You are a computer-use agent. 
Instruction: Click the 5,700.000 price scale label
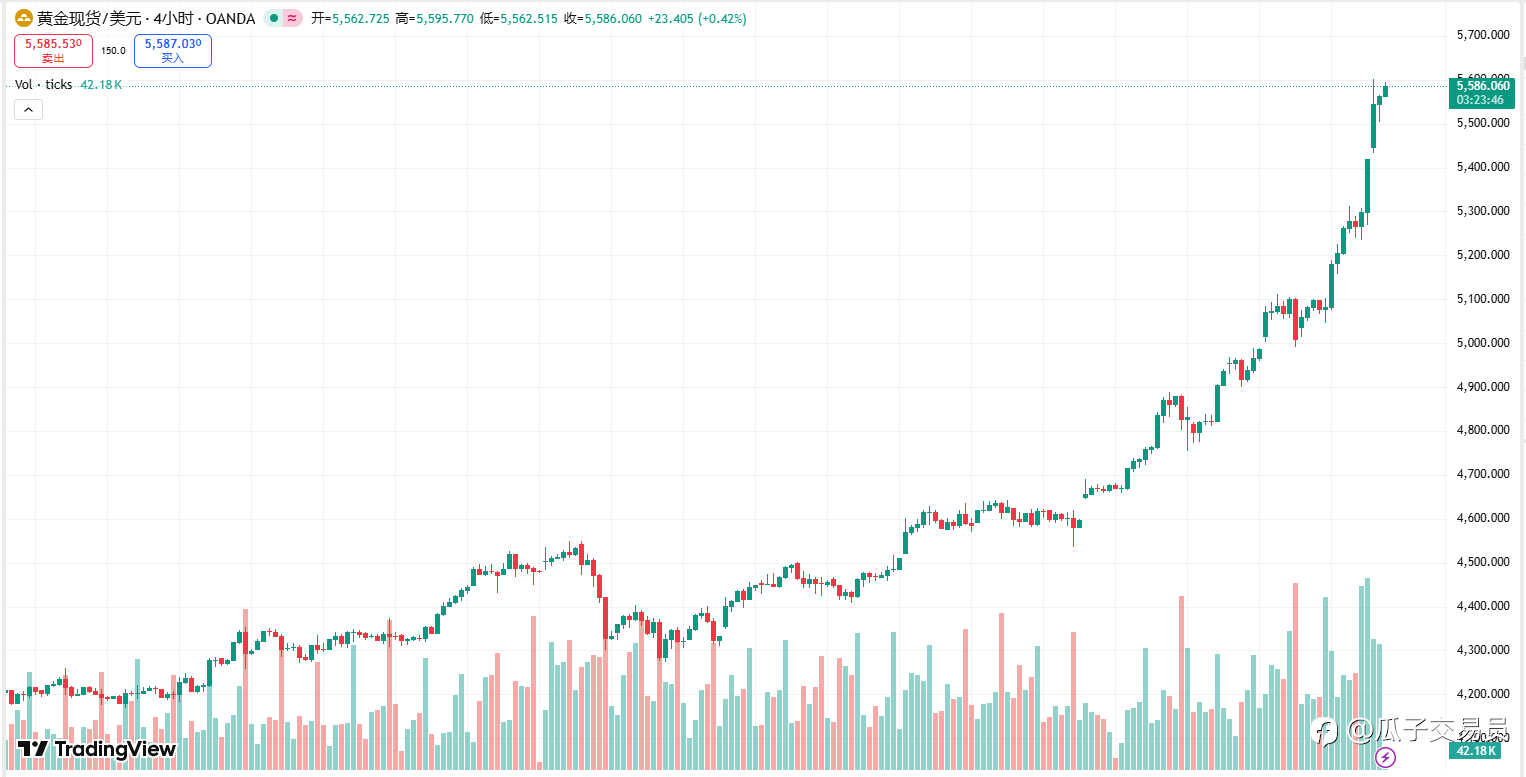[x=1482, y=35]
